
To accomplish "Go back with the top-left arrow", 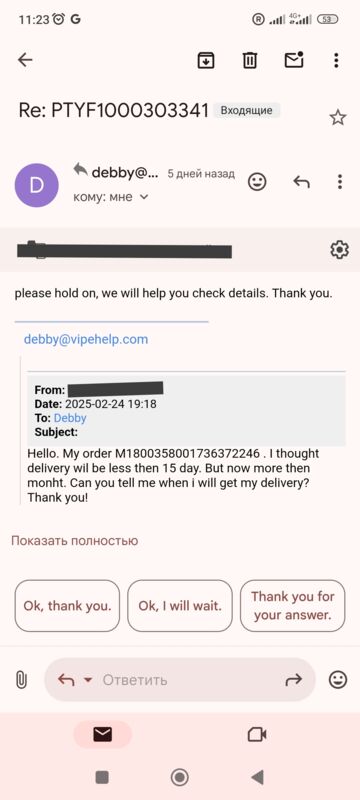I will [25, 60].
